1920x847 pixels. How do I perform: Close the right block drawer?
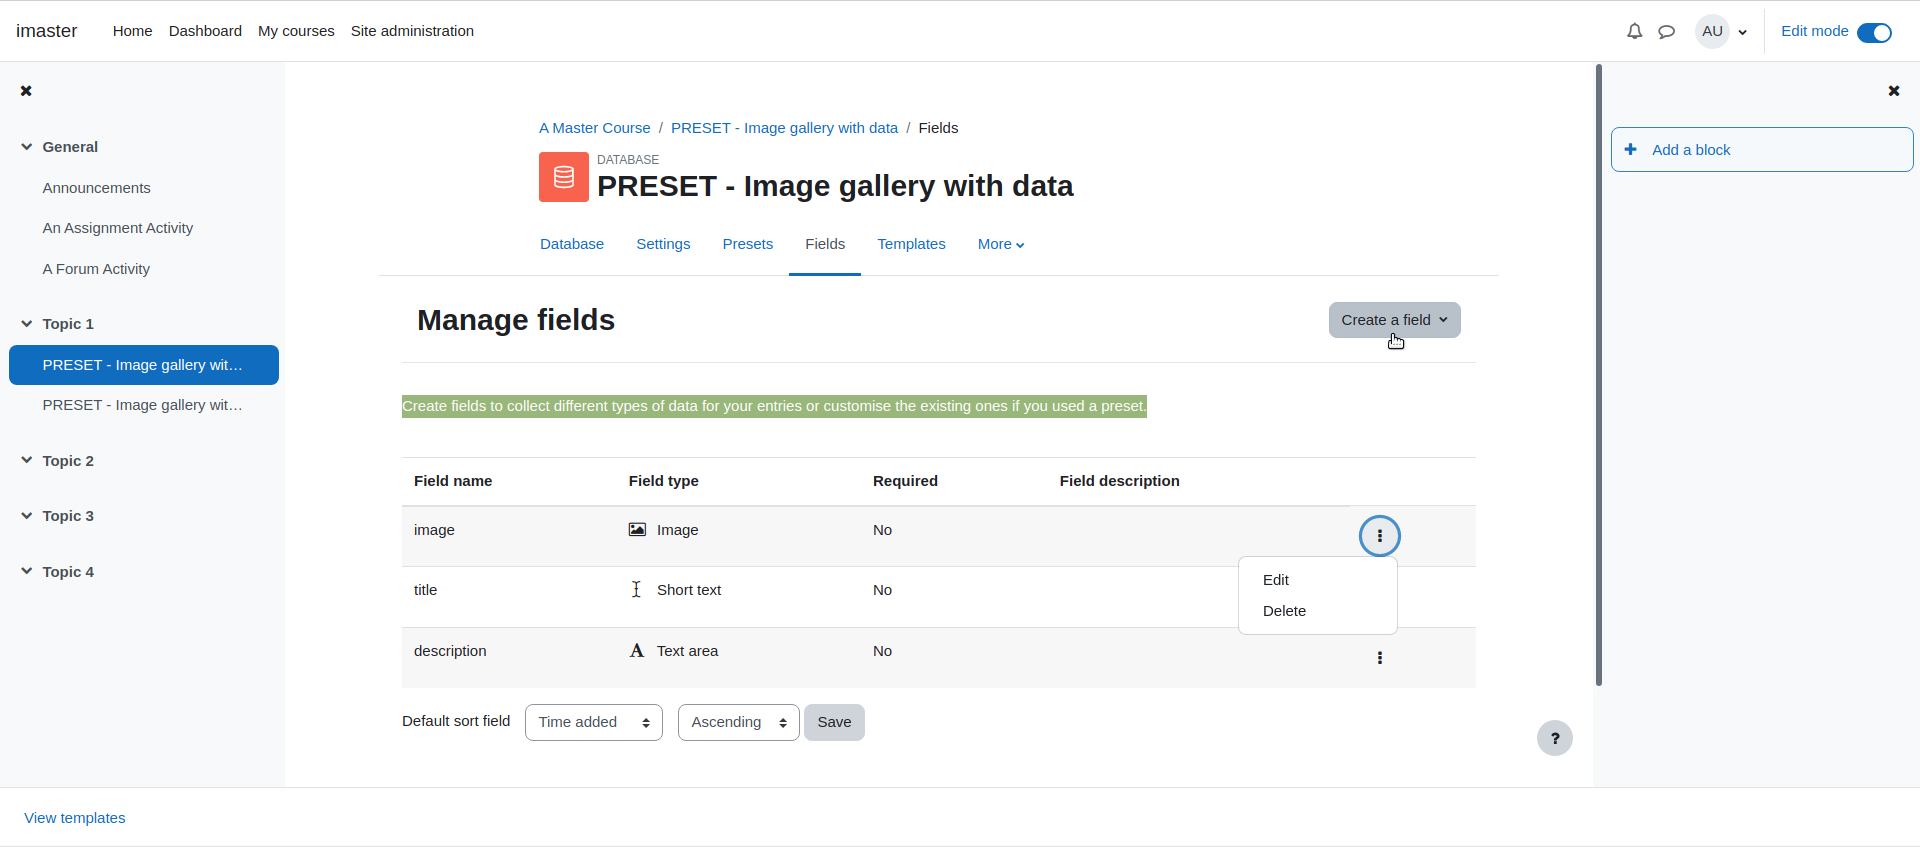[1894, 91]
